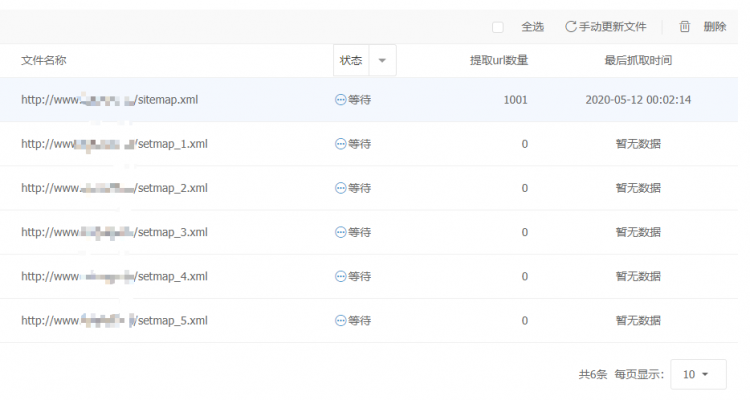Click the trash can delete icon

[685, 27]
